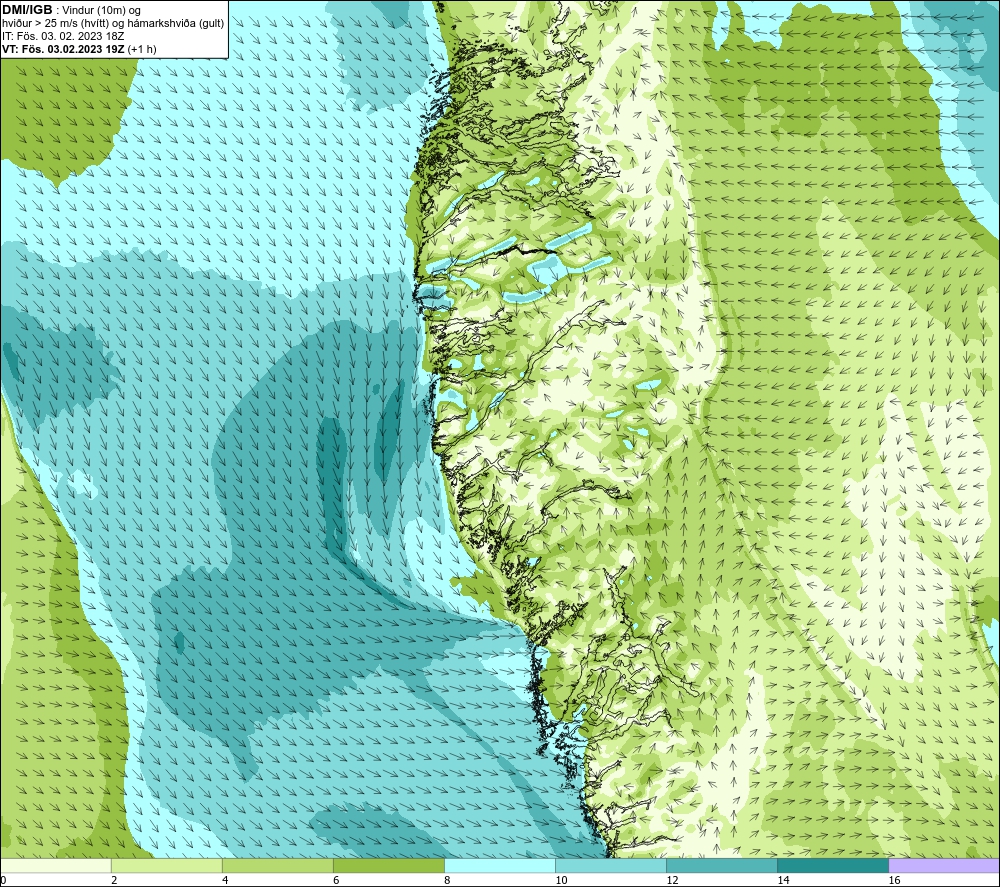Viewport: 1000px width, 887px height.
Task: Click the purple legend swatch above 16 m/s
Action: (944, 866)
